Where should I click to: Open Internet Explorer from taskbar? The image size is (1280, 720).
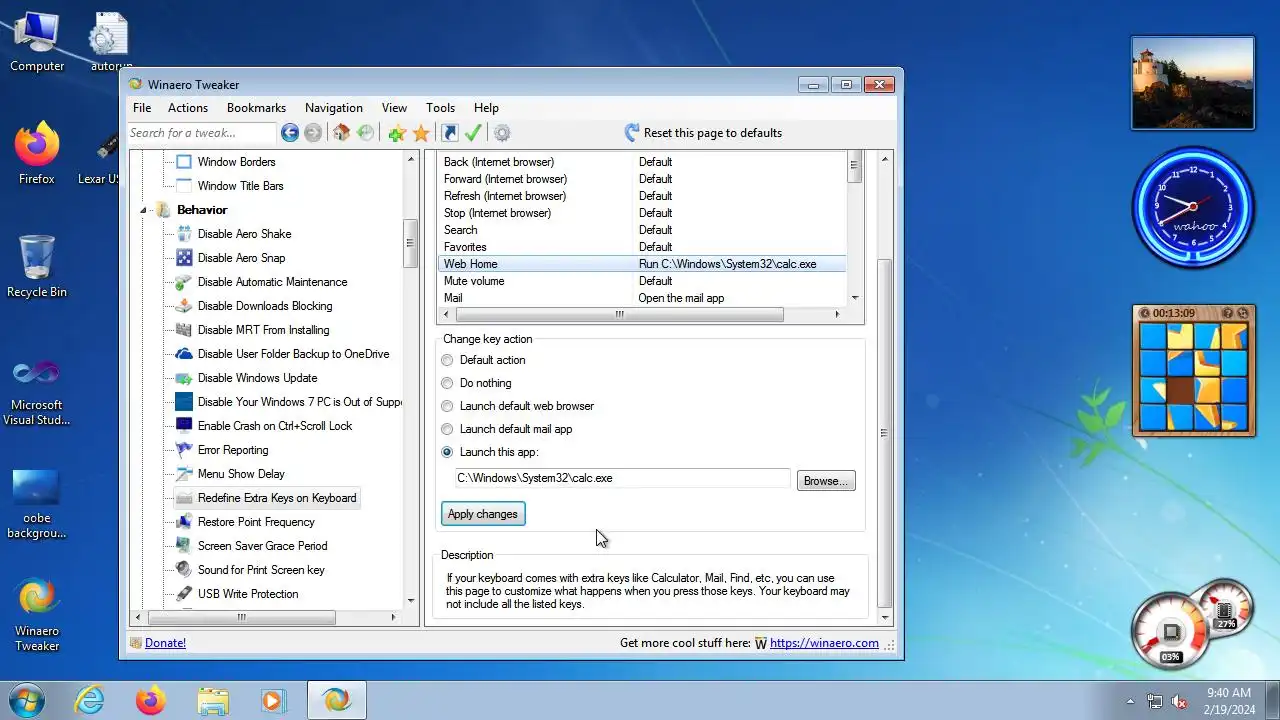90,701
